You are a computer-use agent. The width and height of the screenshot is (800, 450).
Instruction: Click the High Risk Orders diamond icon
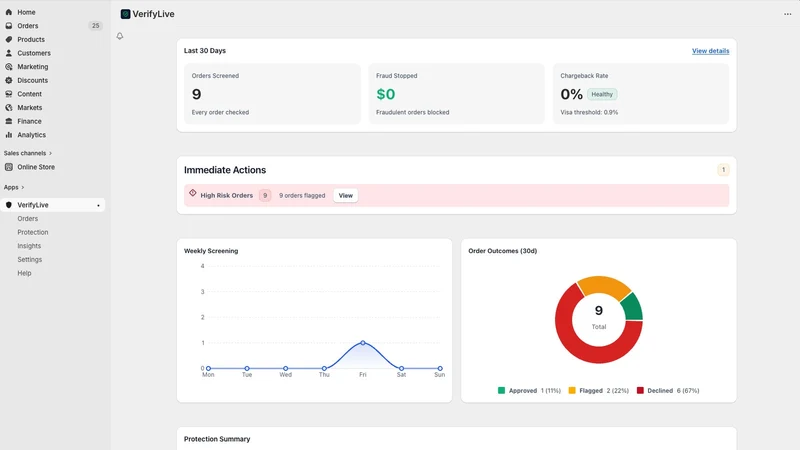point(193,193)
